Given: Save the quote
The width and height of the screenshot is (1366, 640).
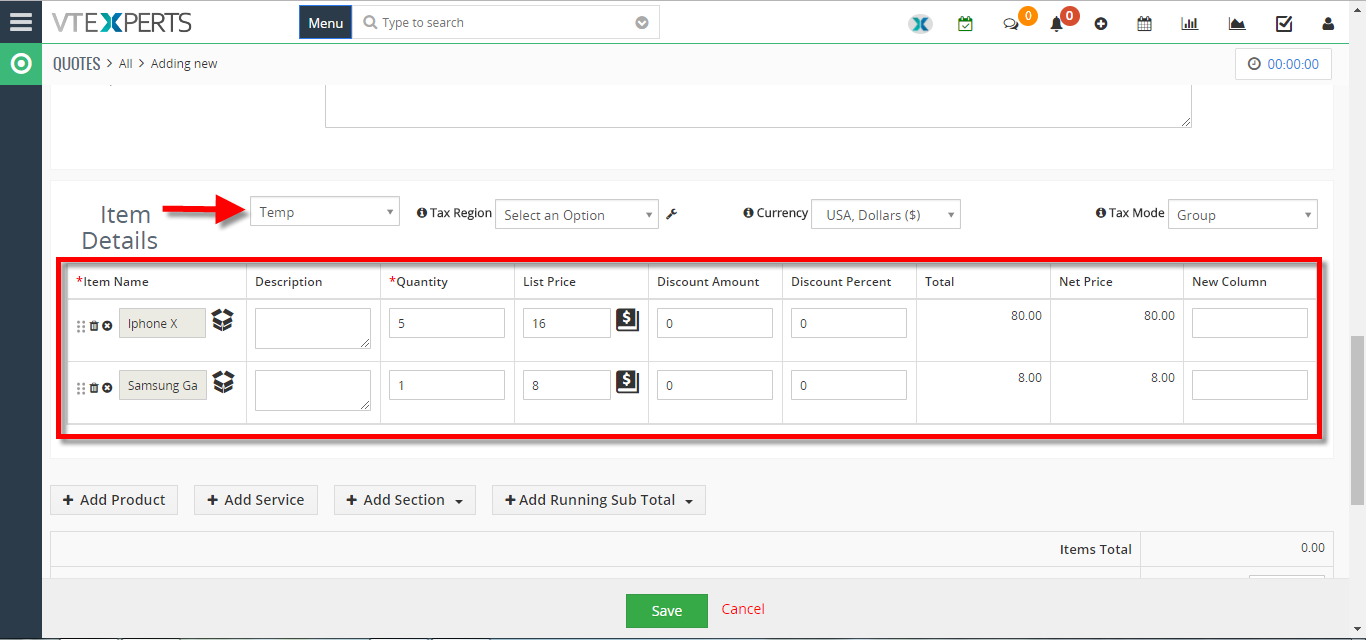Looking at the screenshot, I should click(667, 611).
